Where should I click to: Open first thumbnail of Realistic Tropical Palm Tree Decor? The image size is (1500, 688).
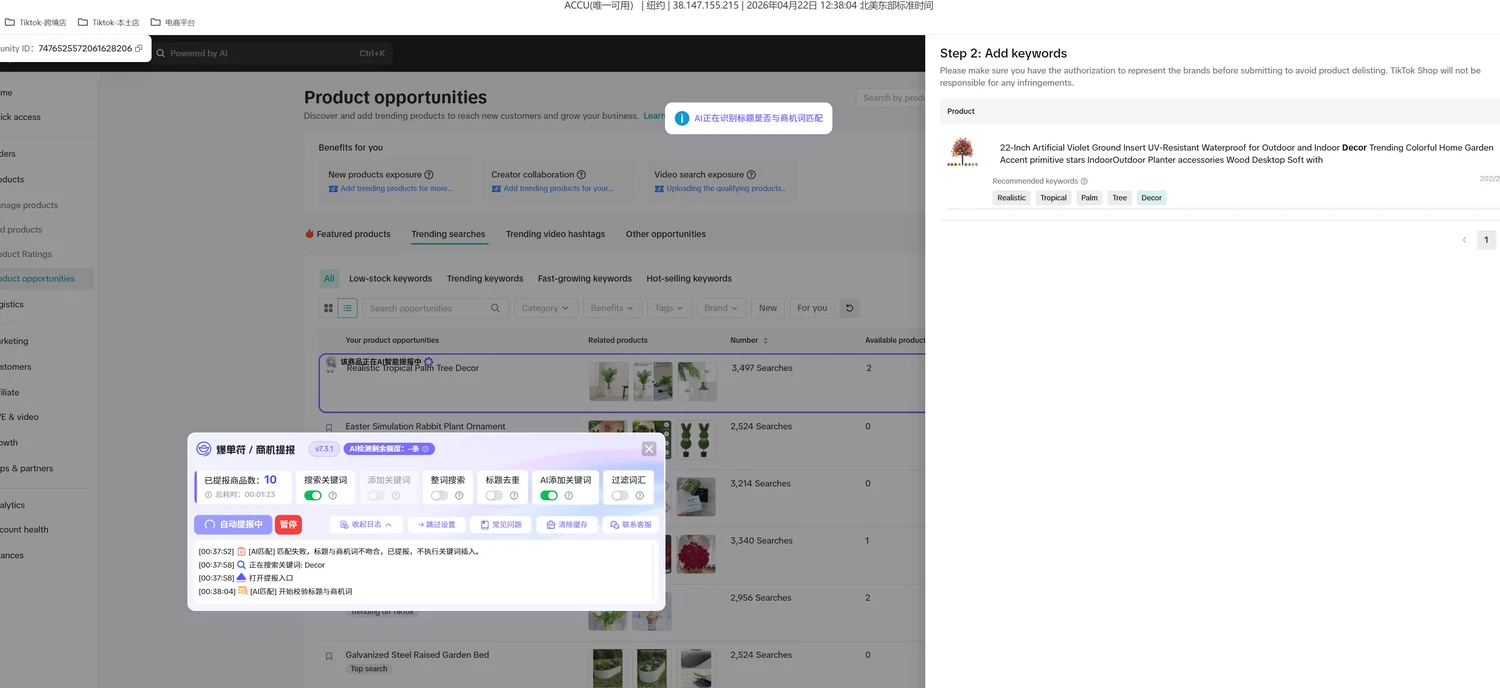[x=608, y=381]
